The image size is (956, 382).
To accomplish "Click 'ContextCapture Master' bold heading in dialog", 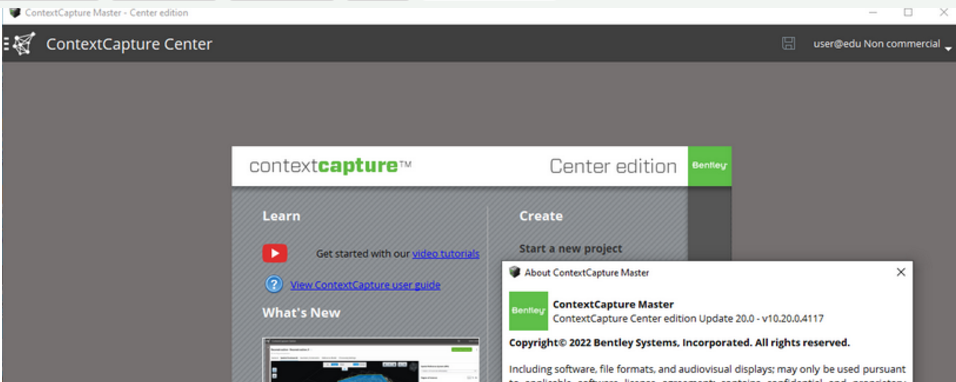I will pyautogui.click(x=613, y=305).
